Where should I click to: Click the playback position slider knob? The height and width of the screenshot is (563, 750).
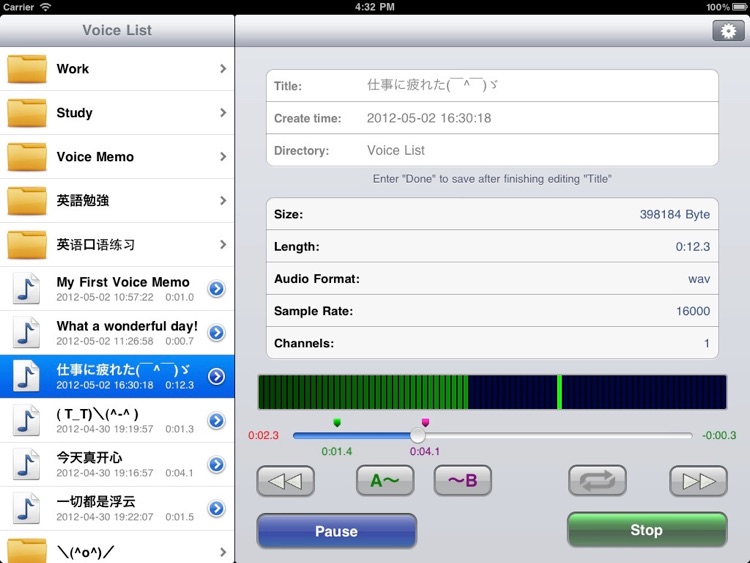(x=418, y=435)
